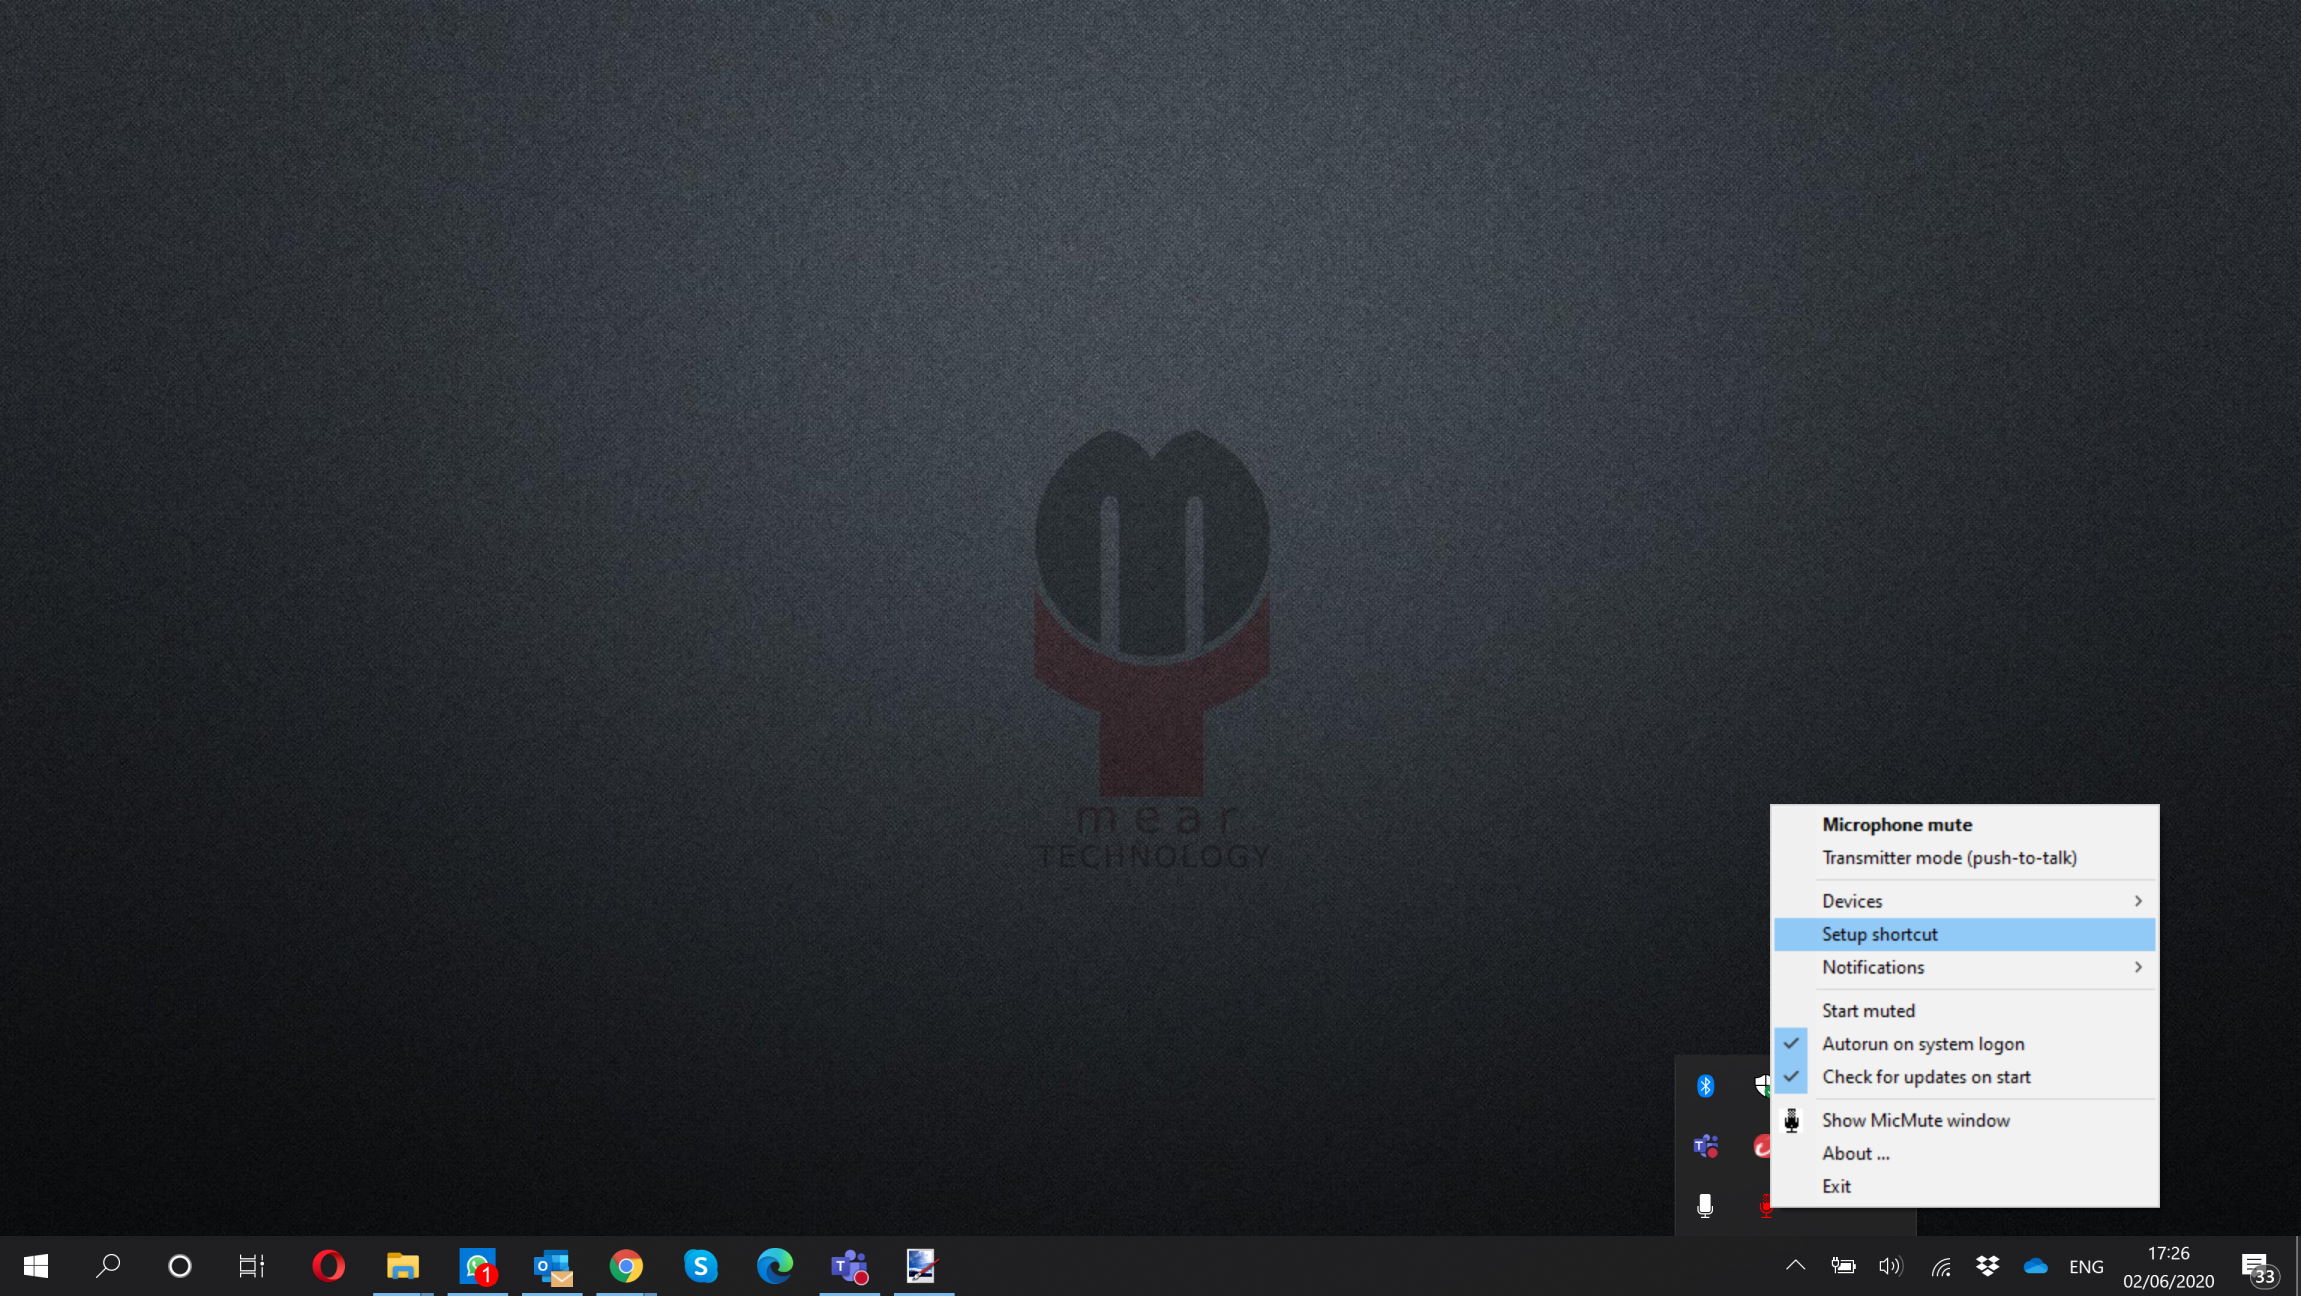Open Task View on the taskbar

251,1266
